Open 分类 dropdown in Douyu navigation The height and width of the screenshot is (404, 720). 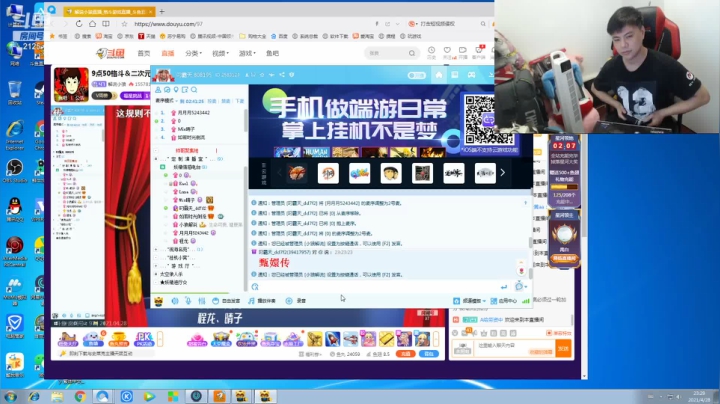(x=193, y=54)
